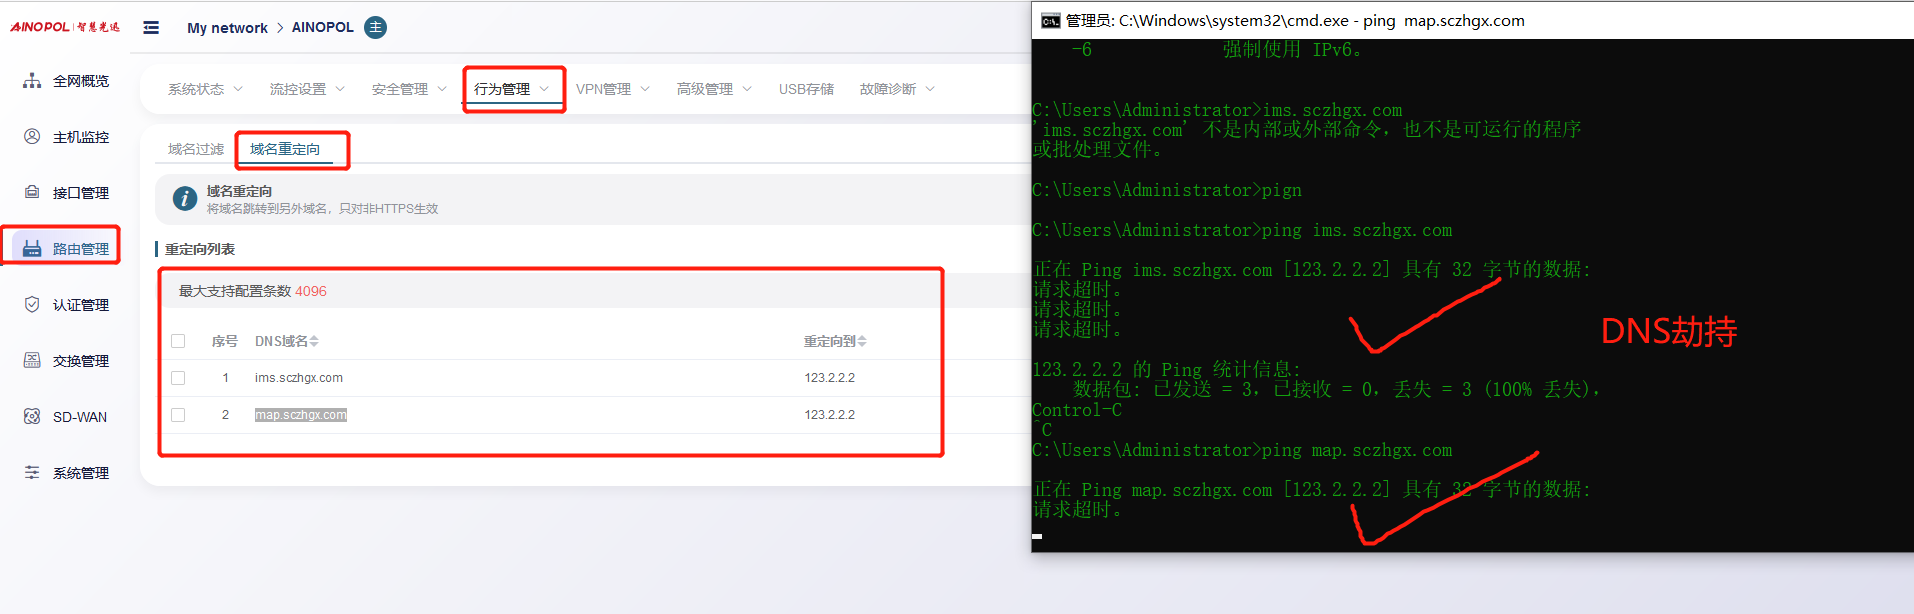Screen dimensions: 1914x614
Task: Click the My network breadcrumb link
Action: [227, 28]
